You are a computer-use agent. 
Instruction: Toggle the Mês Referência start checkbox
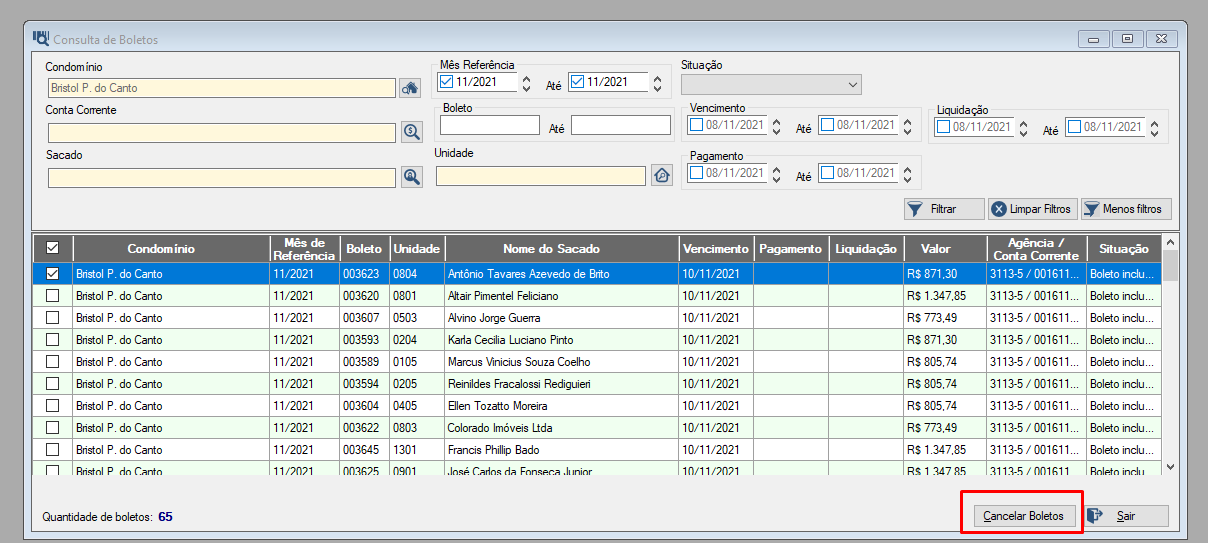(x=447, y=82)
